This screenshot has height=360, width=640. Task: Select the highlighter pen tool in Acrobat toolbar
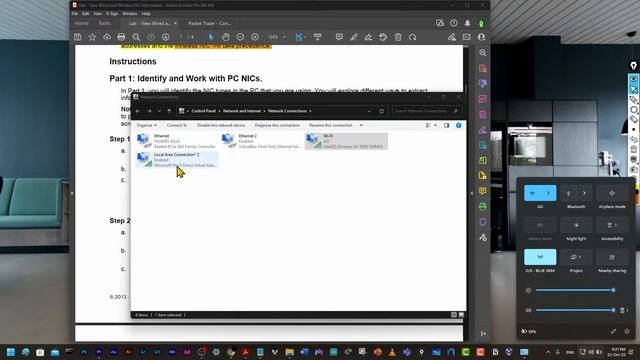[x=353, y=37]
